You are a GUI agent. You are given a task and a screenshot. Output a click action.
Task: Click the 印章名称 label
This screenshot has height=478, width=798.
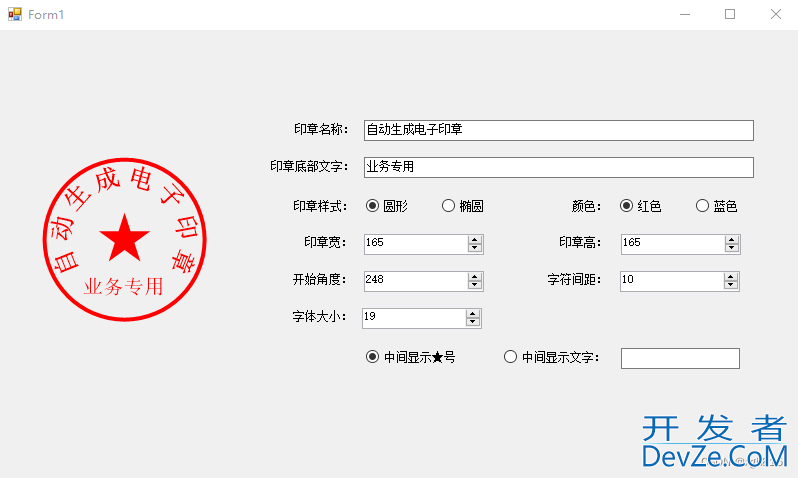click(321, 129)
